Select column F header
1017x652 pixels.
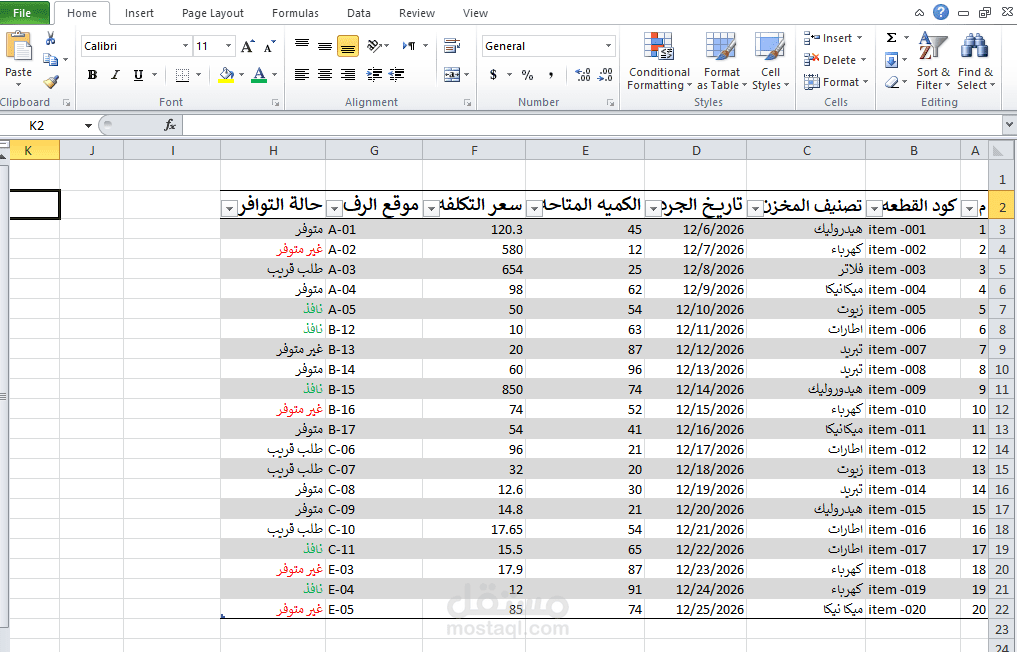coord(474,151)
